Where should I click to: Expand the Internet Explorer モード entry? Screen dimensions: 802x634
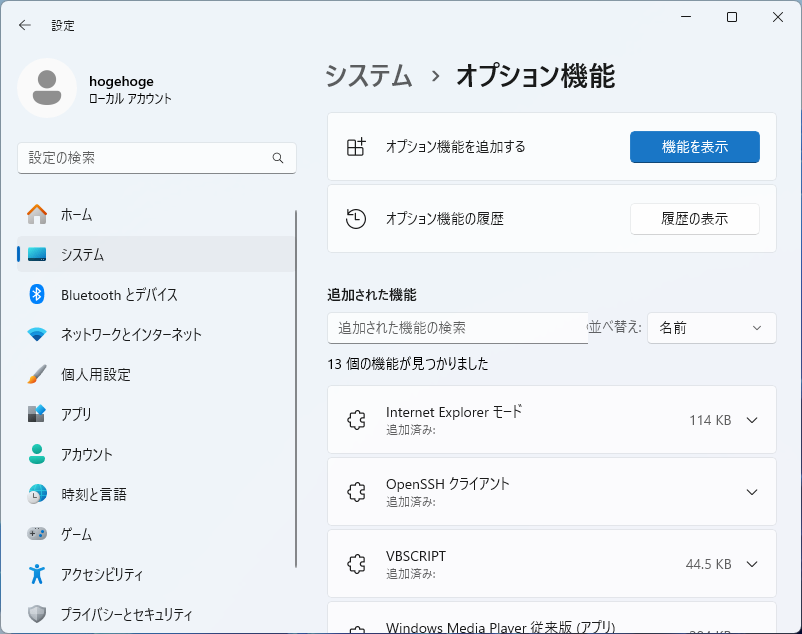[x=752, y=420]
